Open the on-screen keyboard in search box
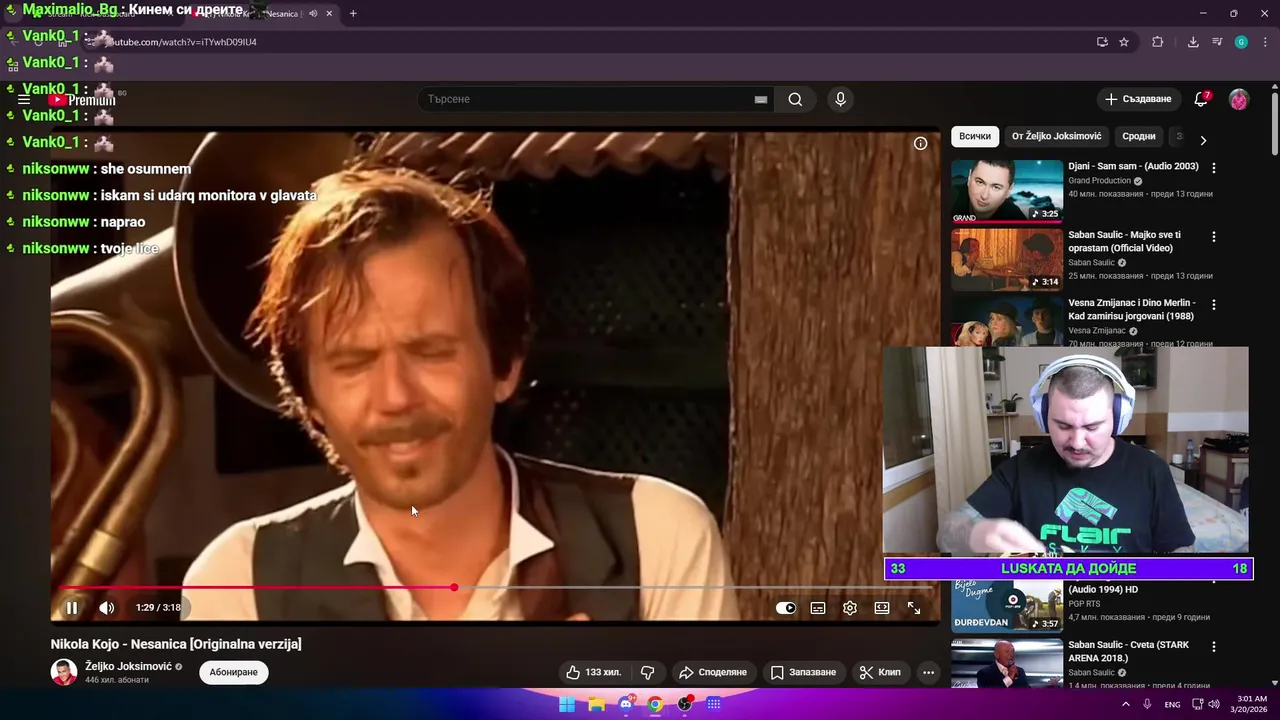Image resolution: width=1280 pixels, height=720 pixels. click(x=761, y=99)
